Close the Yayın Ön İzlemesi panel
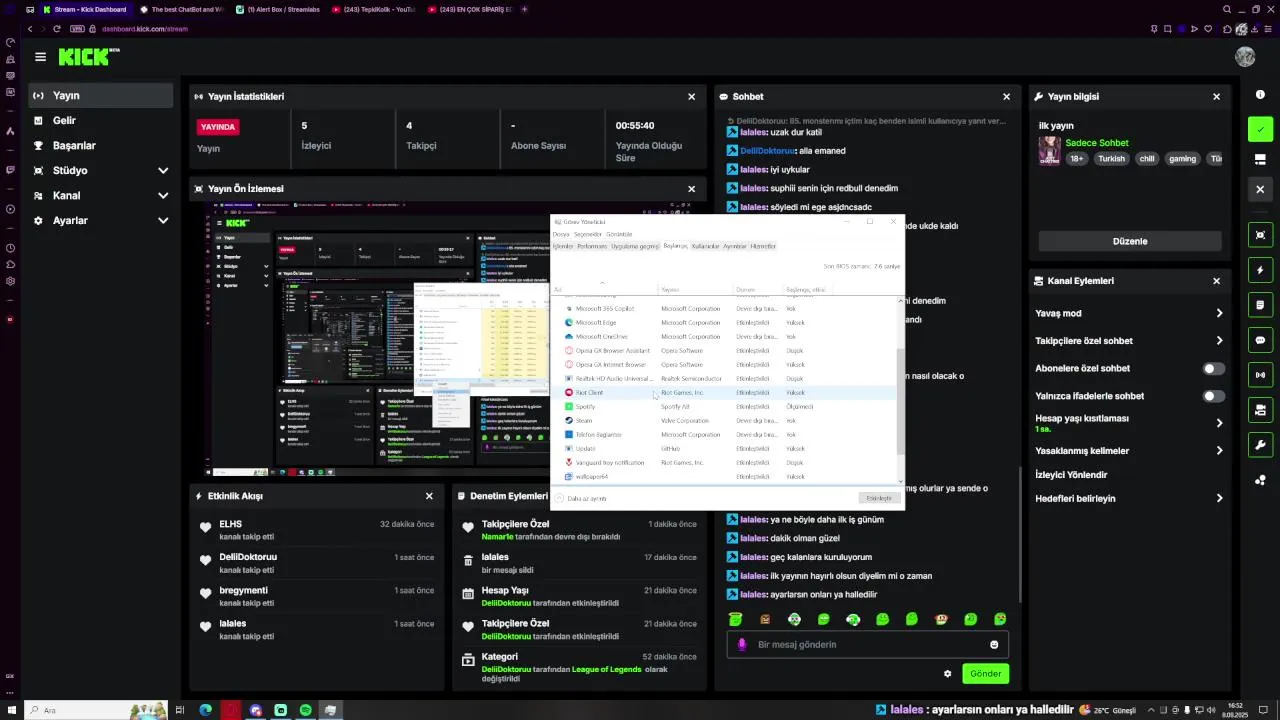The height and width of the screenshot is (720, 1280). click(x=691, y=189)
